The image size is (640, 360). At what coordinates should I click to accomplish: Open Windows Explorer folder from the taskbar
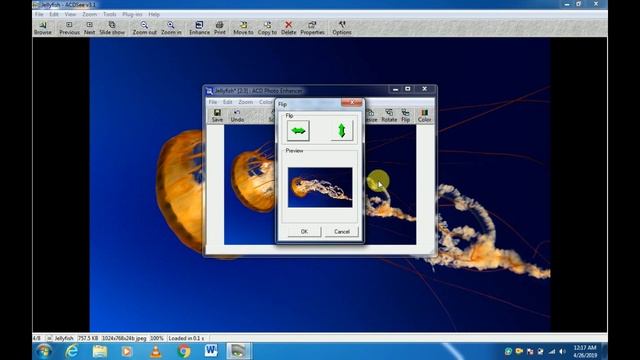click(x=100, y=351)
